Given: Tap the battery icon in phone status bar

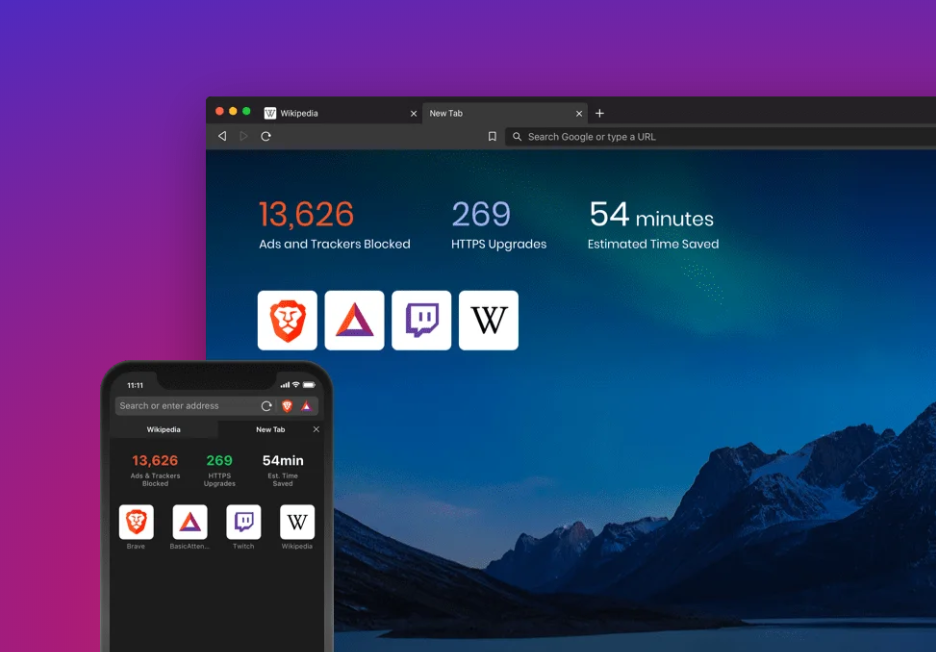Looking at the screenshot, I should [x=309, y=385].
